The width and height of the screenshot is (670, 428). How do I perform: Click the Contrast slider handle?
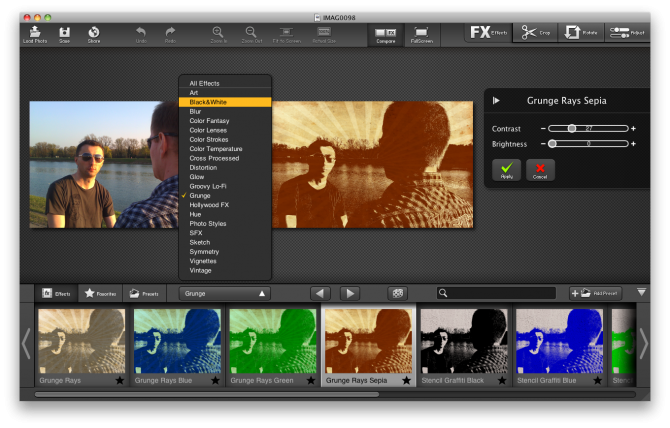571,128
